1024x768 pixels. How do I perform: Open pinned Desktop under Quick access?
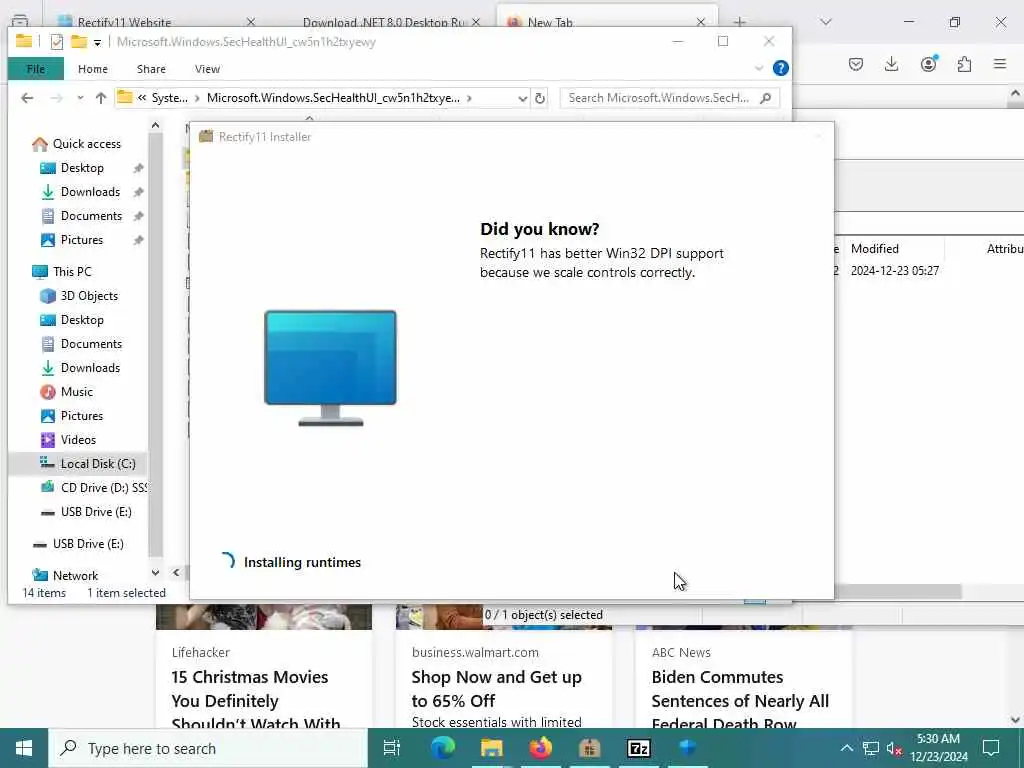(x=82, y=168)
